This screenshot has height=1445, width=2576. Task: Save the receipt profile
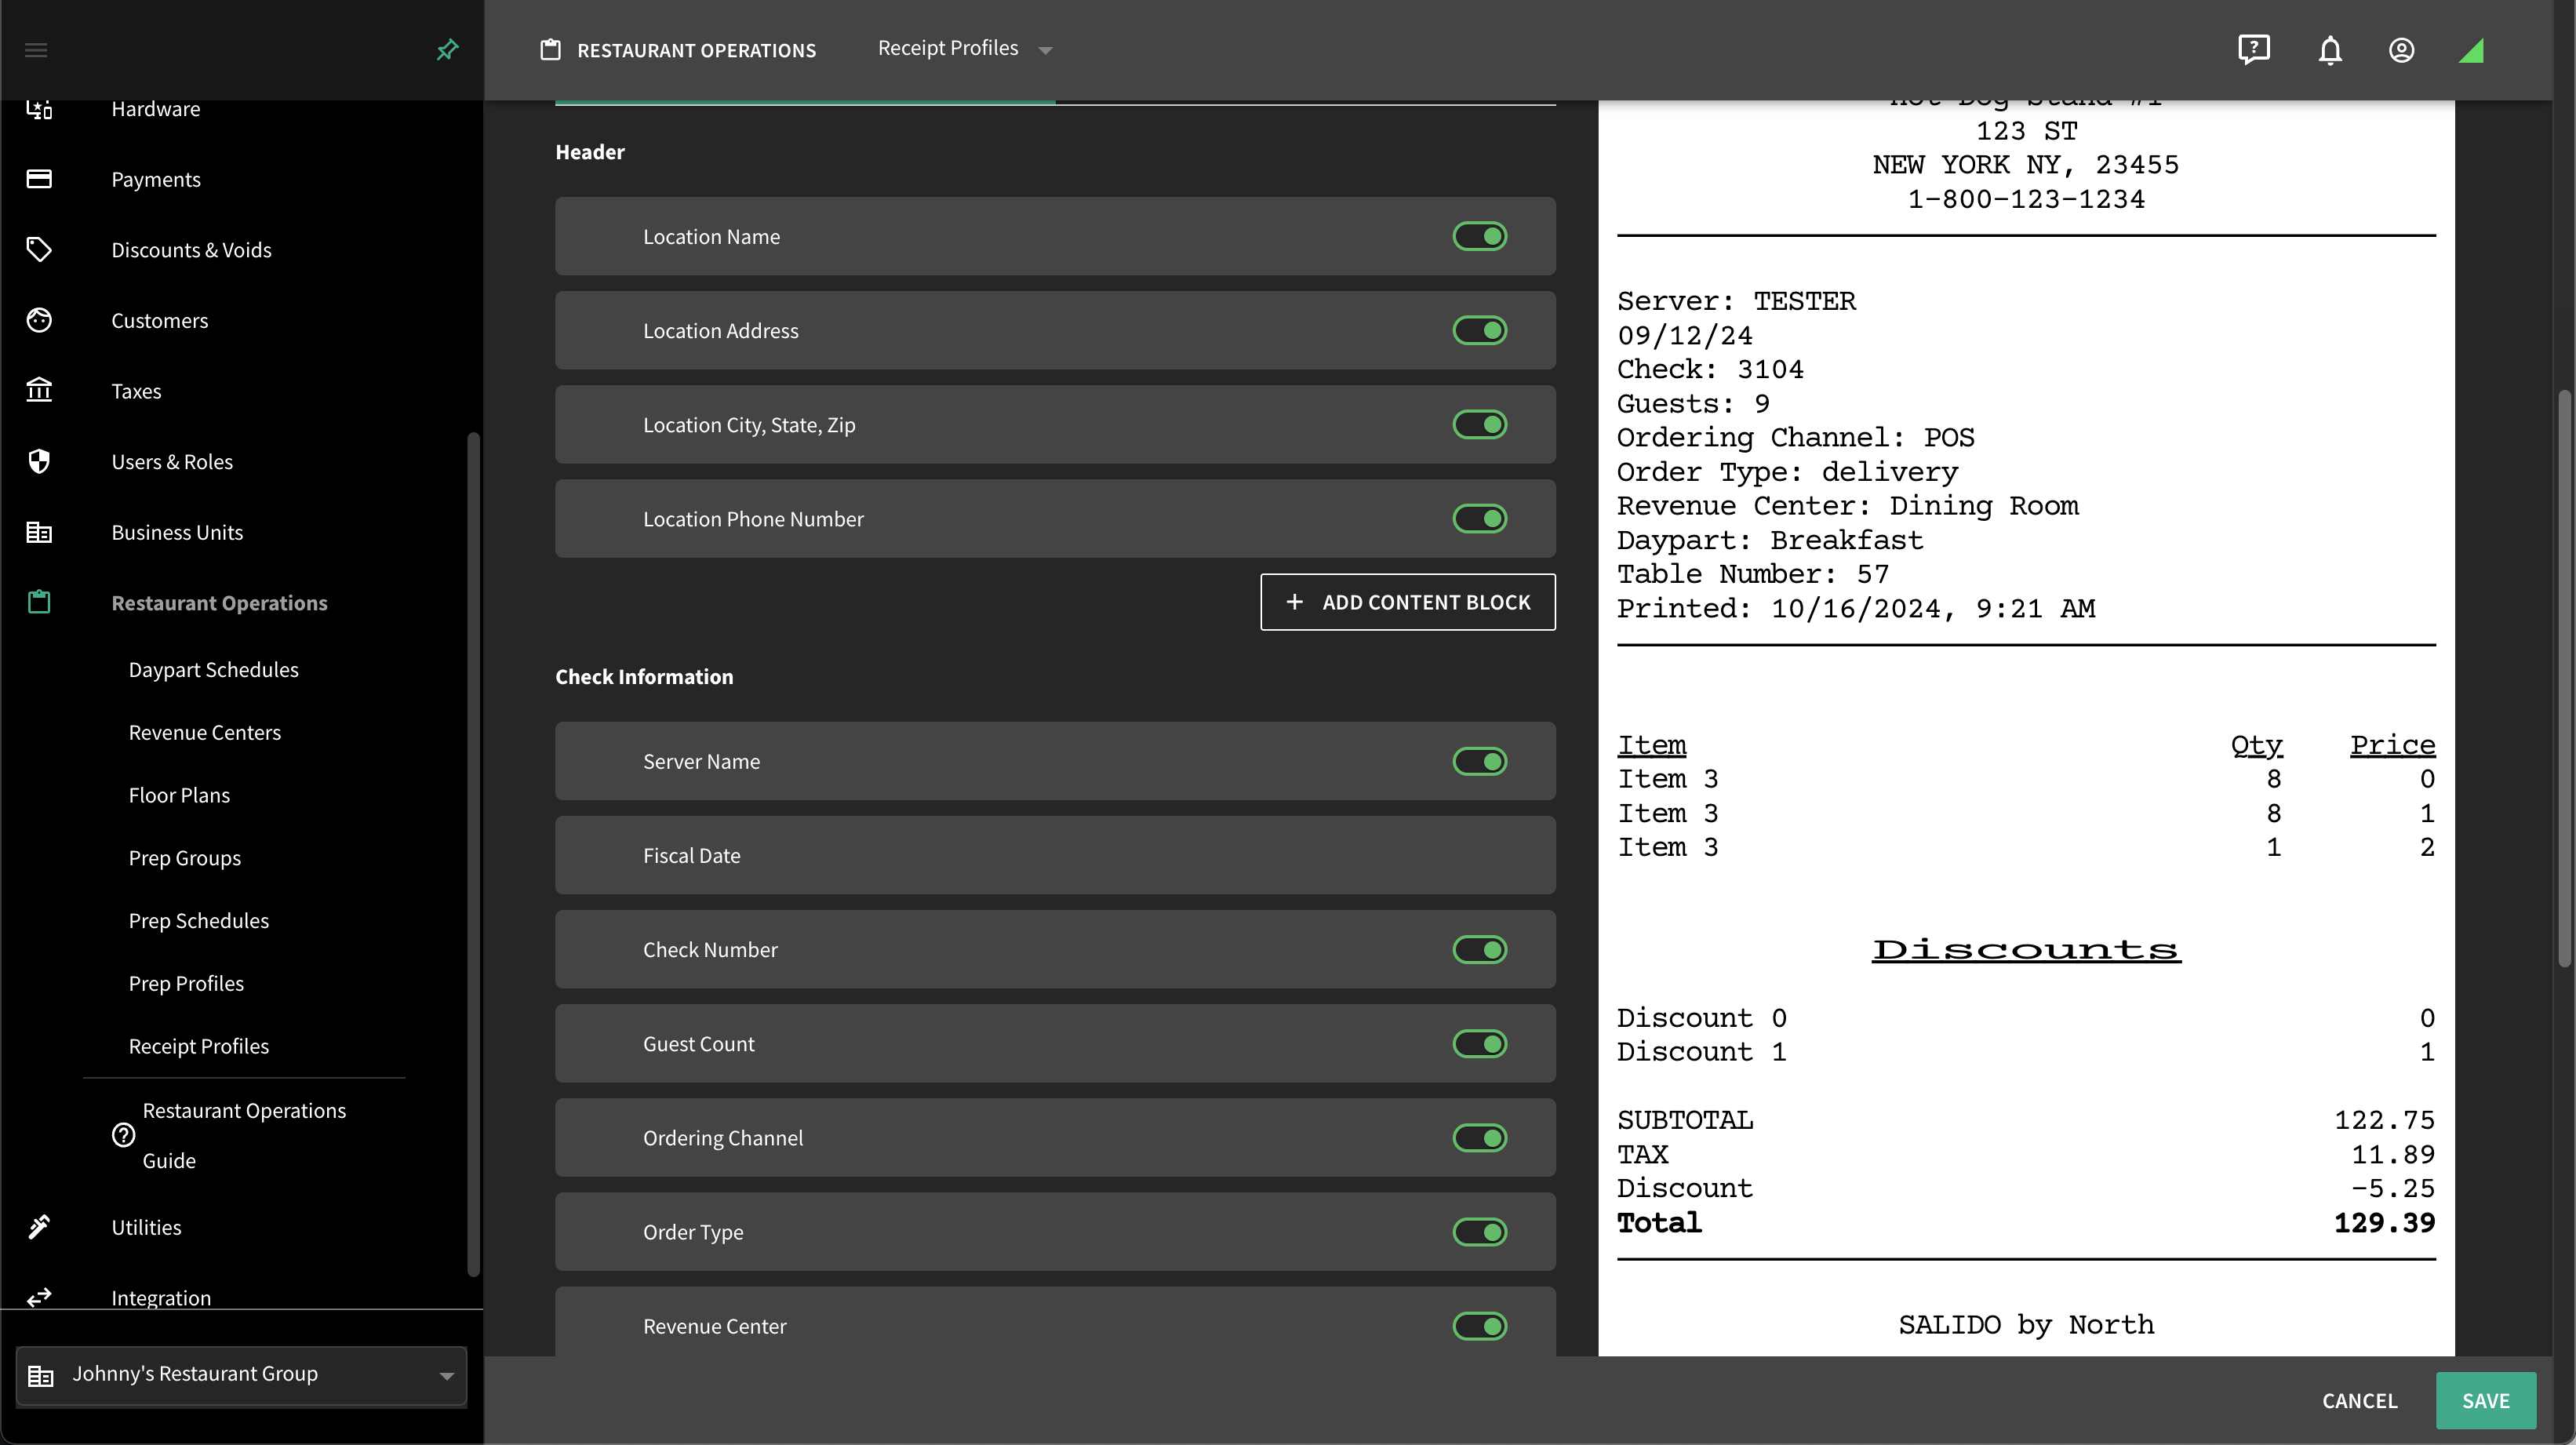click(x=2485, y=1400)
